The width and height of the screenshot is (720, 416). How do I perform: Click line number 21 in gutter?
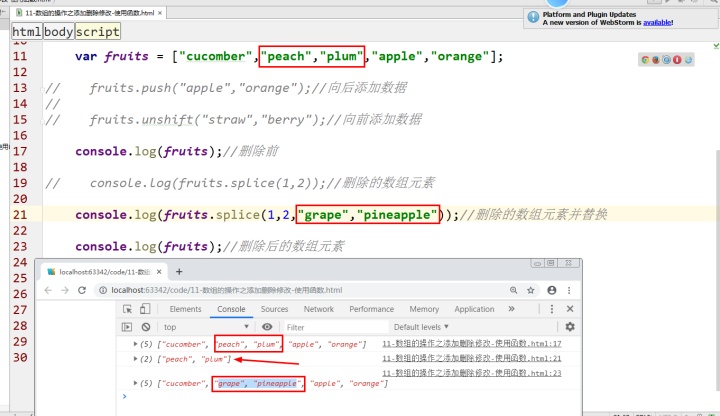point(20,214)
